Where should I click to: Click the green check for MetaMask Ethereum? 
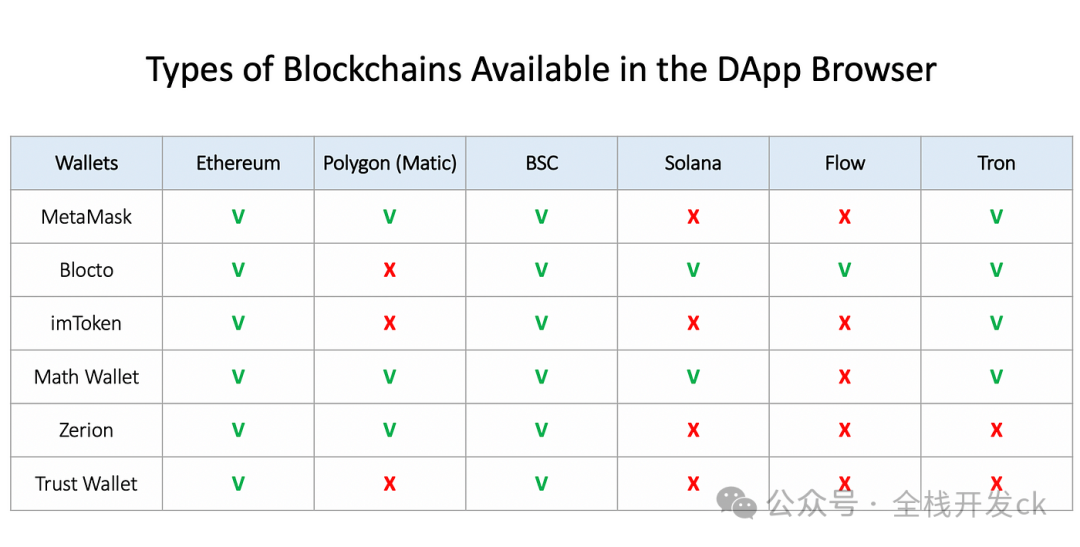click(238, 217)
